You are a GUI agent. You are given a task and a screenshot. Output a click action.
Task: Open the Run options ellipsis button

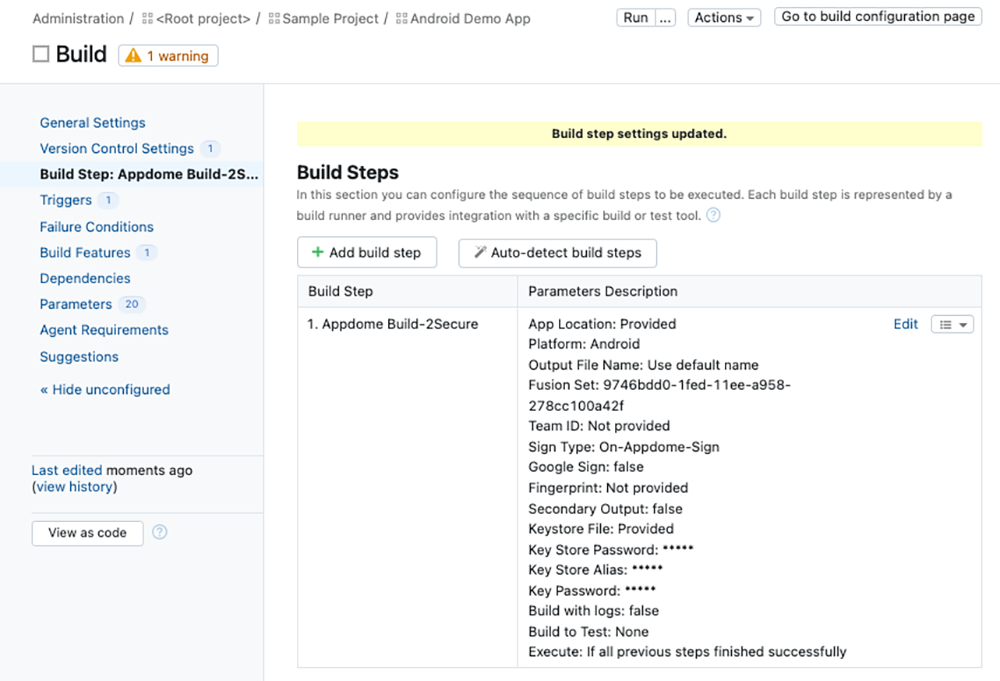[666, 17]
